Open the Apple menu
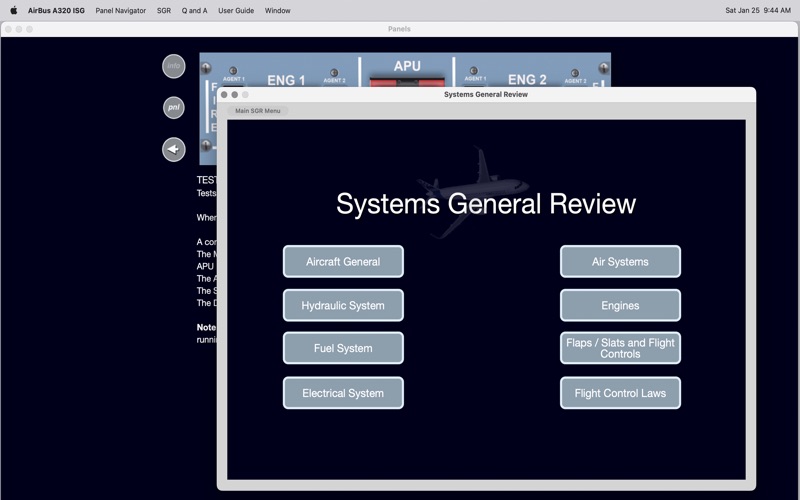The image size is (800, 500). pyautogui.click(x=14, y=10)
